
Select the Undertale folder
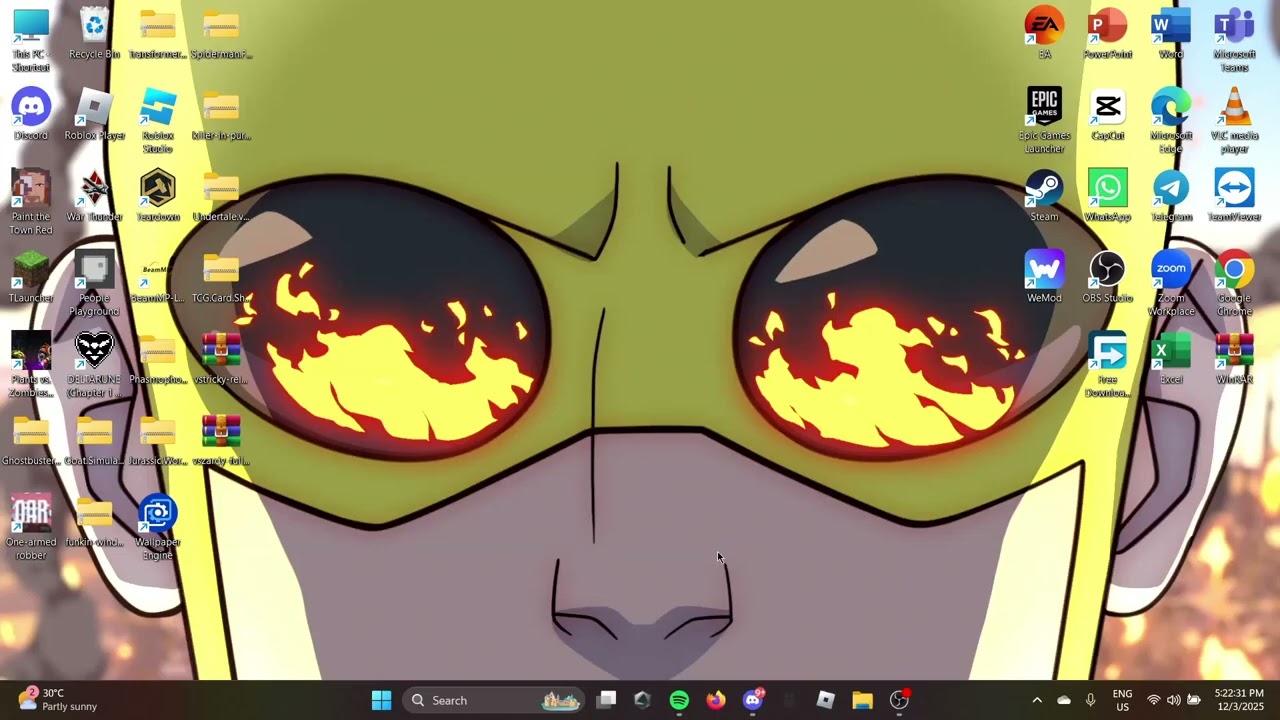tap(221, 196)
